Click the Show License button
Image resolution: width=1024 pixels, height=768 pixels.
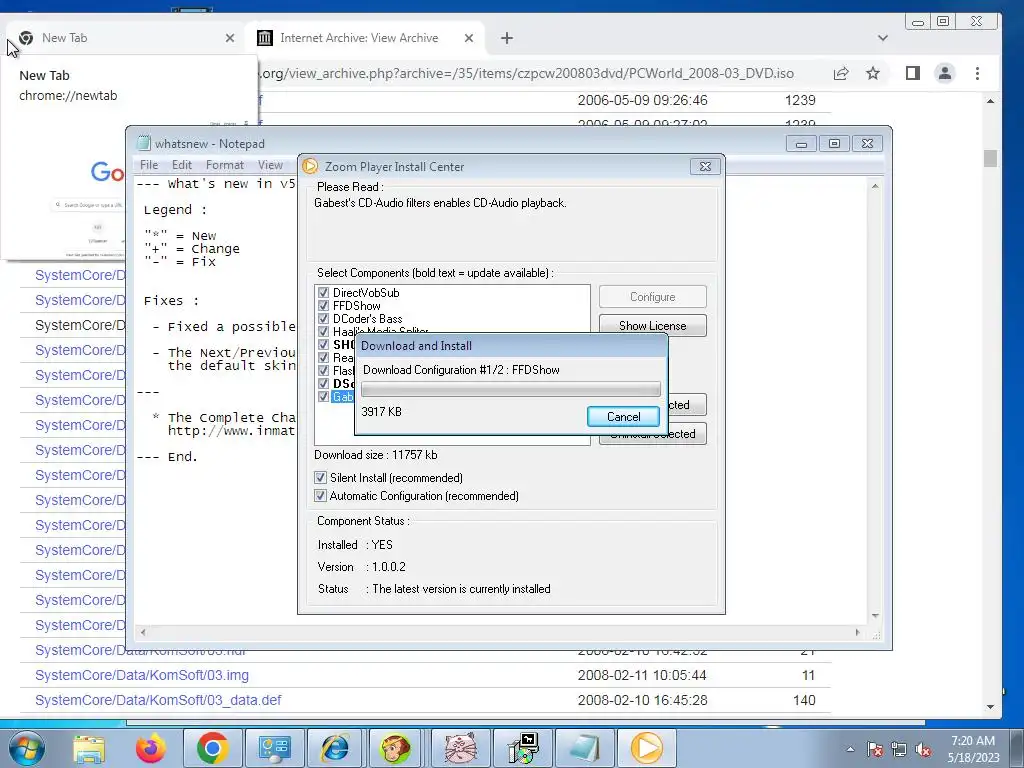pos(652,325)
